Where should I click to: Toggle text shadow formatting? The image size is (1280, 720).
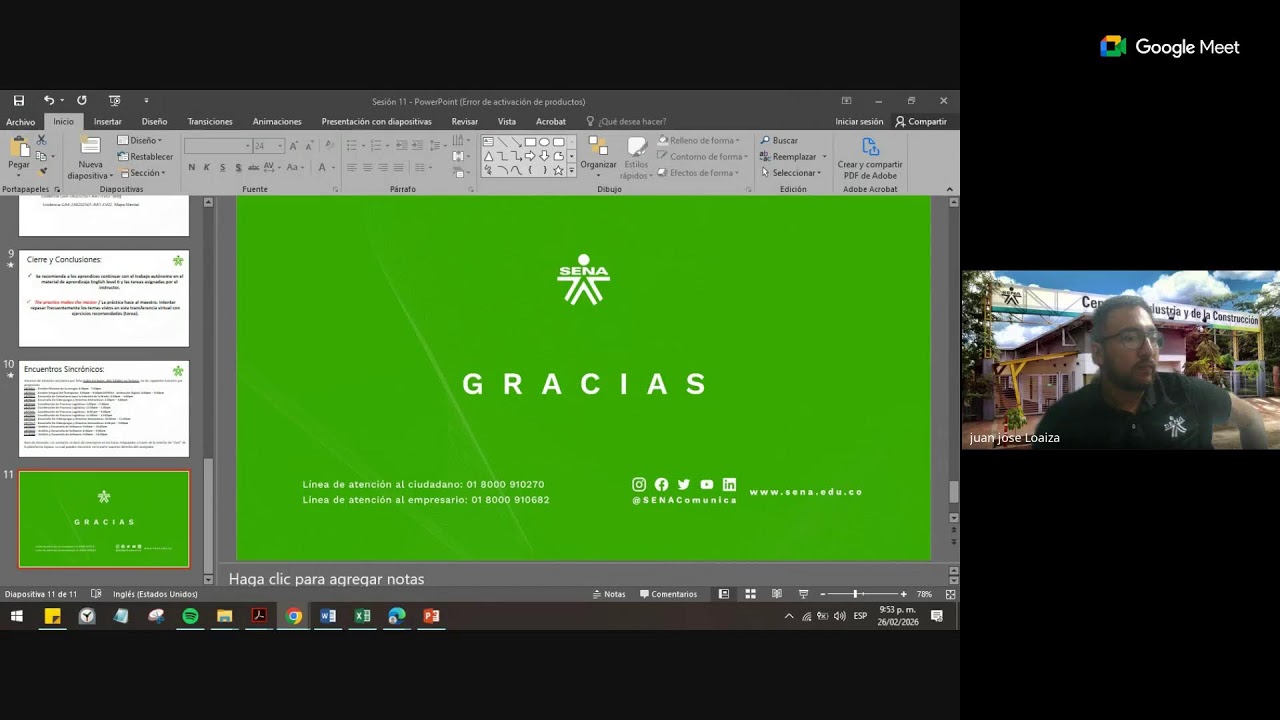click(x=238, y=167)
